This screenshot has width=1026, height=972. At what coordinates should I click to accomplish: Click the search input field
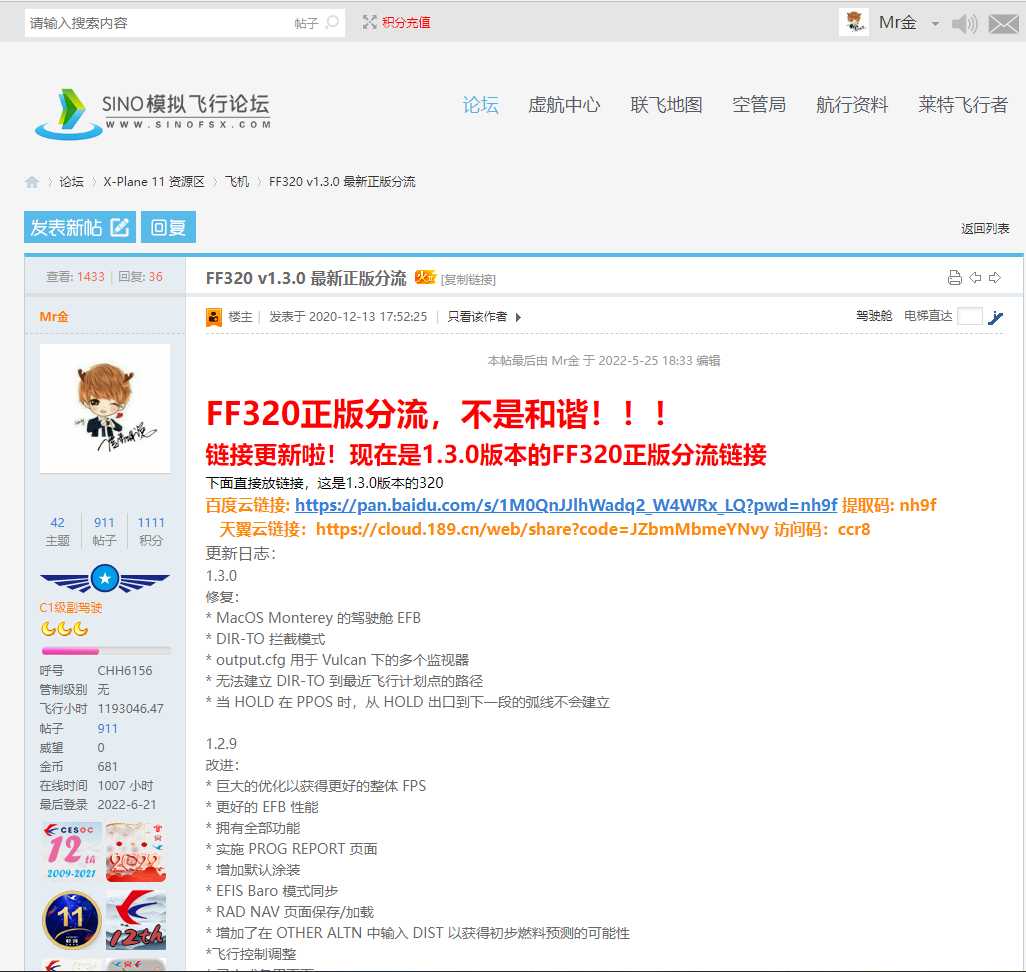tap(157, 24)
